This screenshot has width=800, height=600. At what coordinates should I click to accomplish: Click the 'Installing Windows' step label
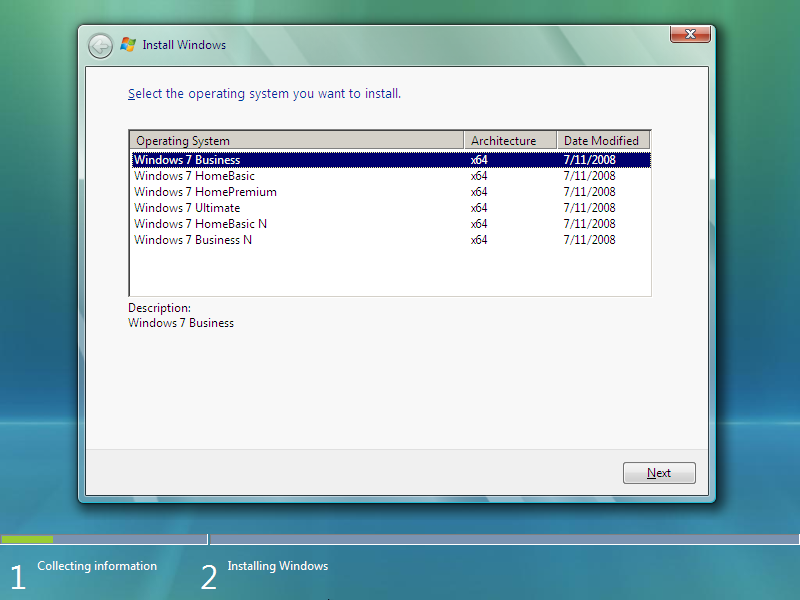click(x=278, y=566)
